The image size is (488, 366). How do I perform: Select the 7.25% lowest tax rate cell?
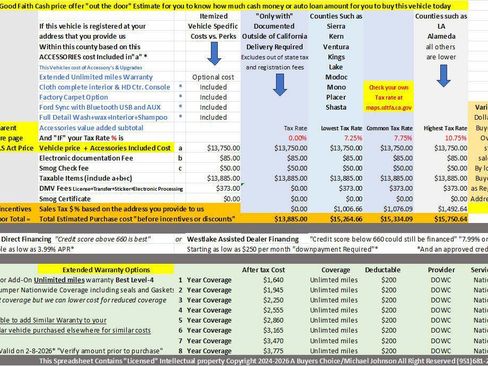coord(353,138)
